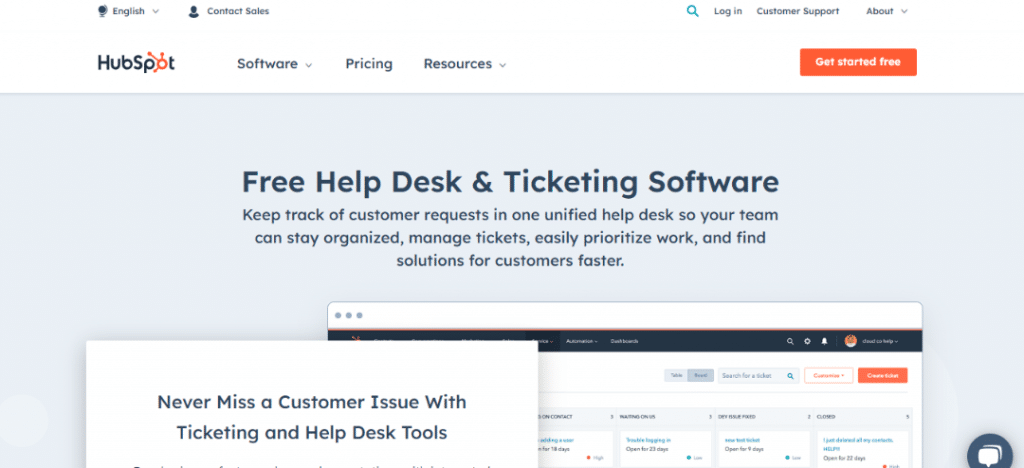Click the DEV ISSUE FIXED column header
Image resolution: width=1024 pixels, height=468 pixels.
[737, 416]
